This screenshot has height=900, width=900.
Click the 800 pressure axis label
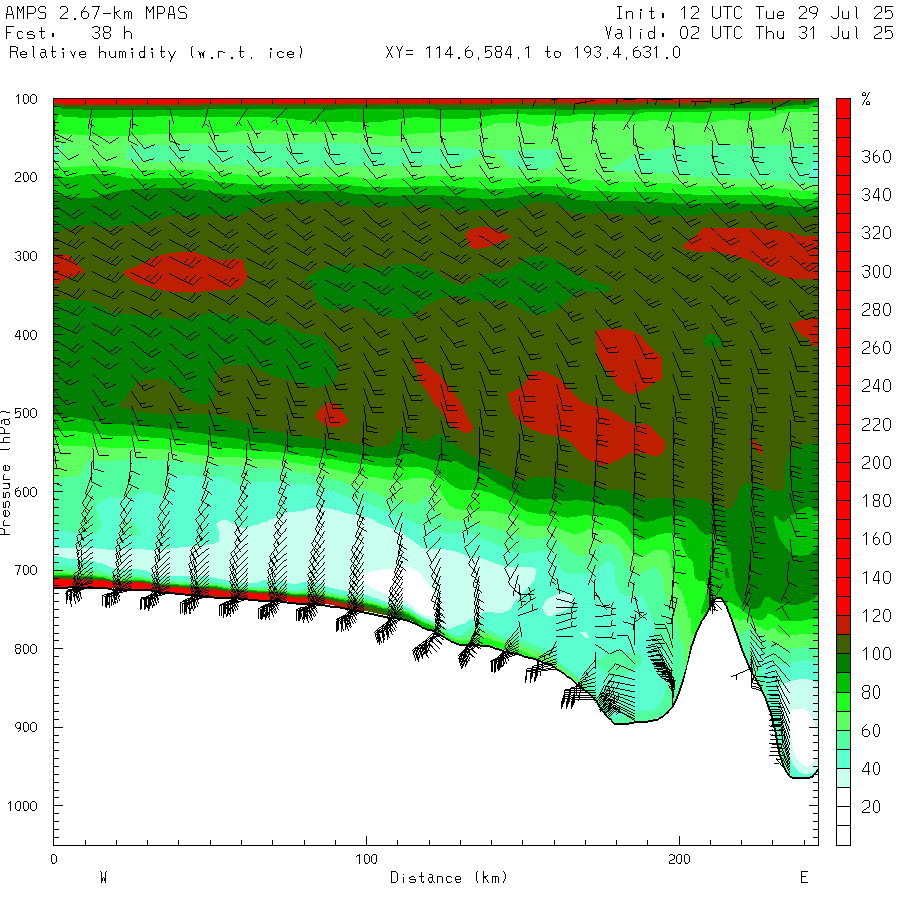click(26, 649)
